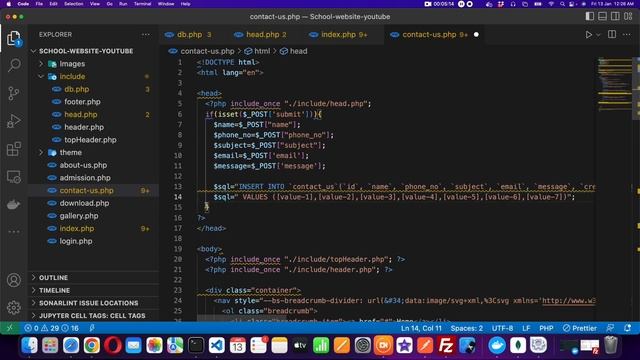
Task: Select indentation Spaces: 2
Action: (x=467, y=328)
